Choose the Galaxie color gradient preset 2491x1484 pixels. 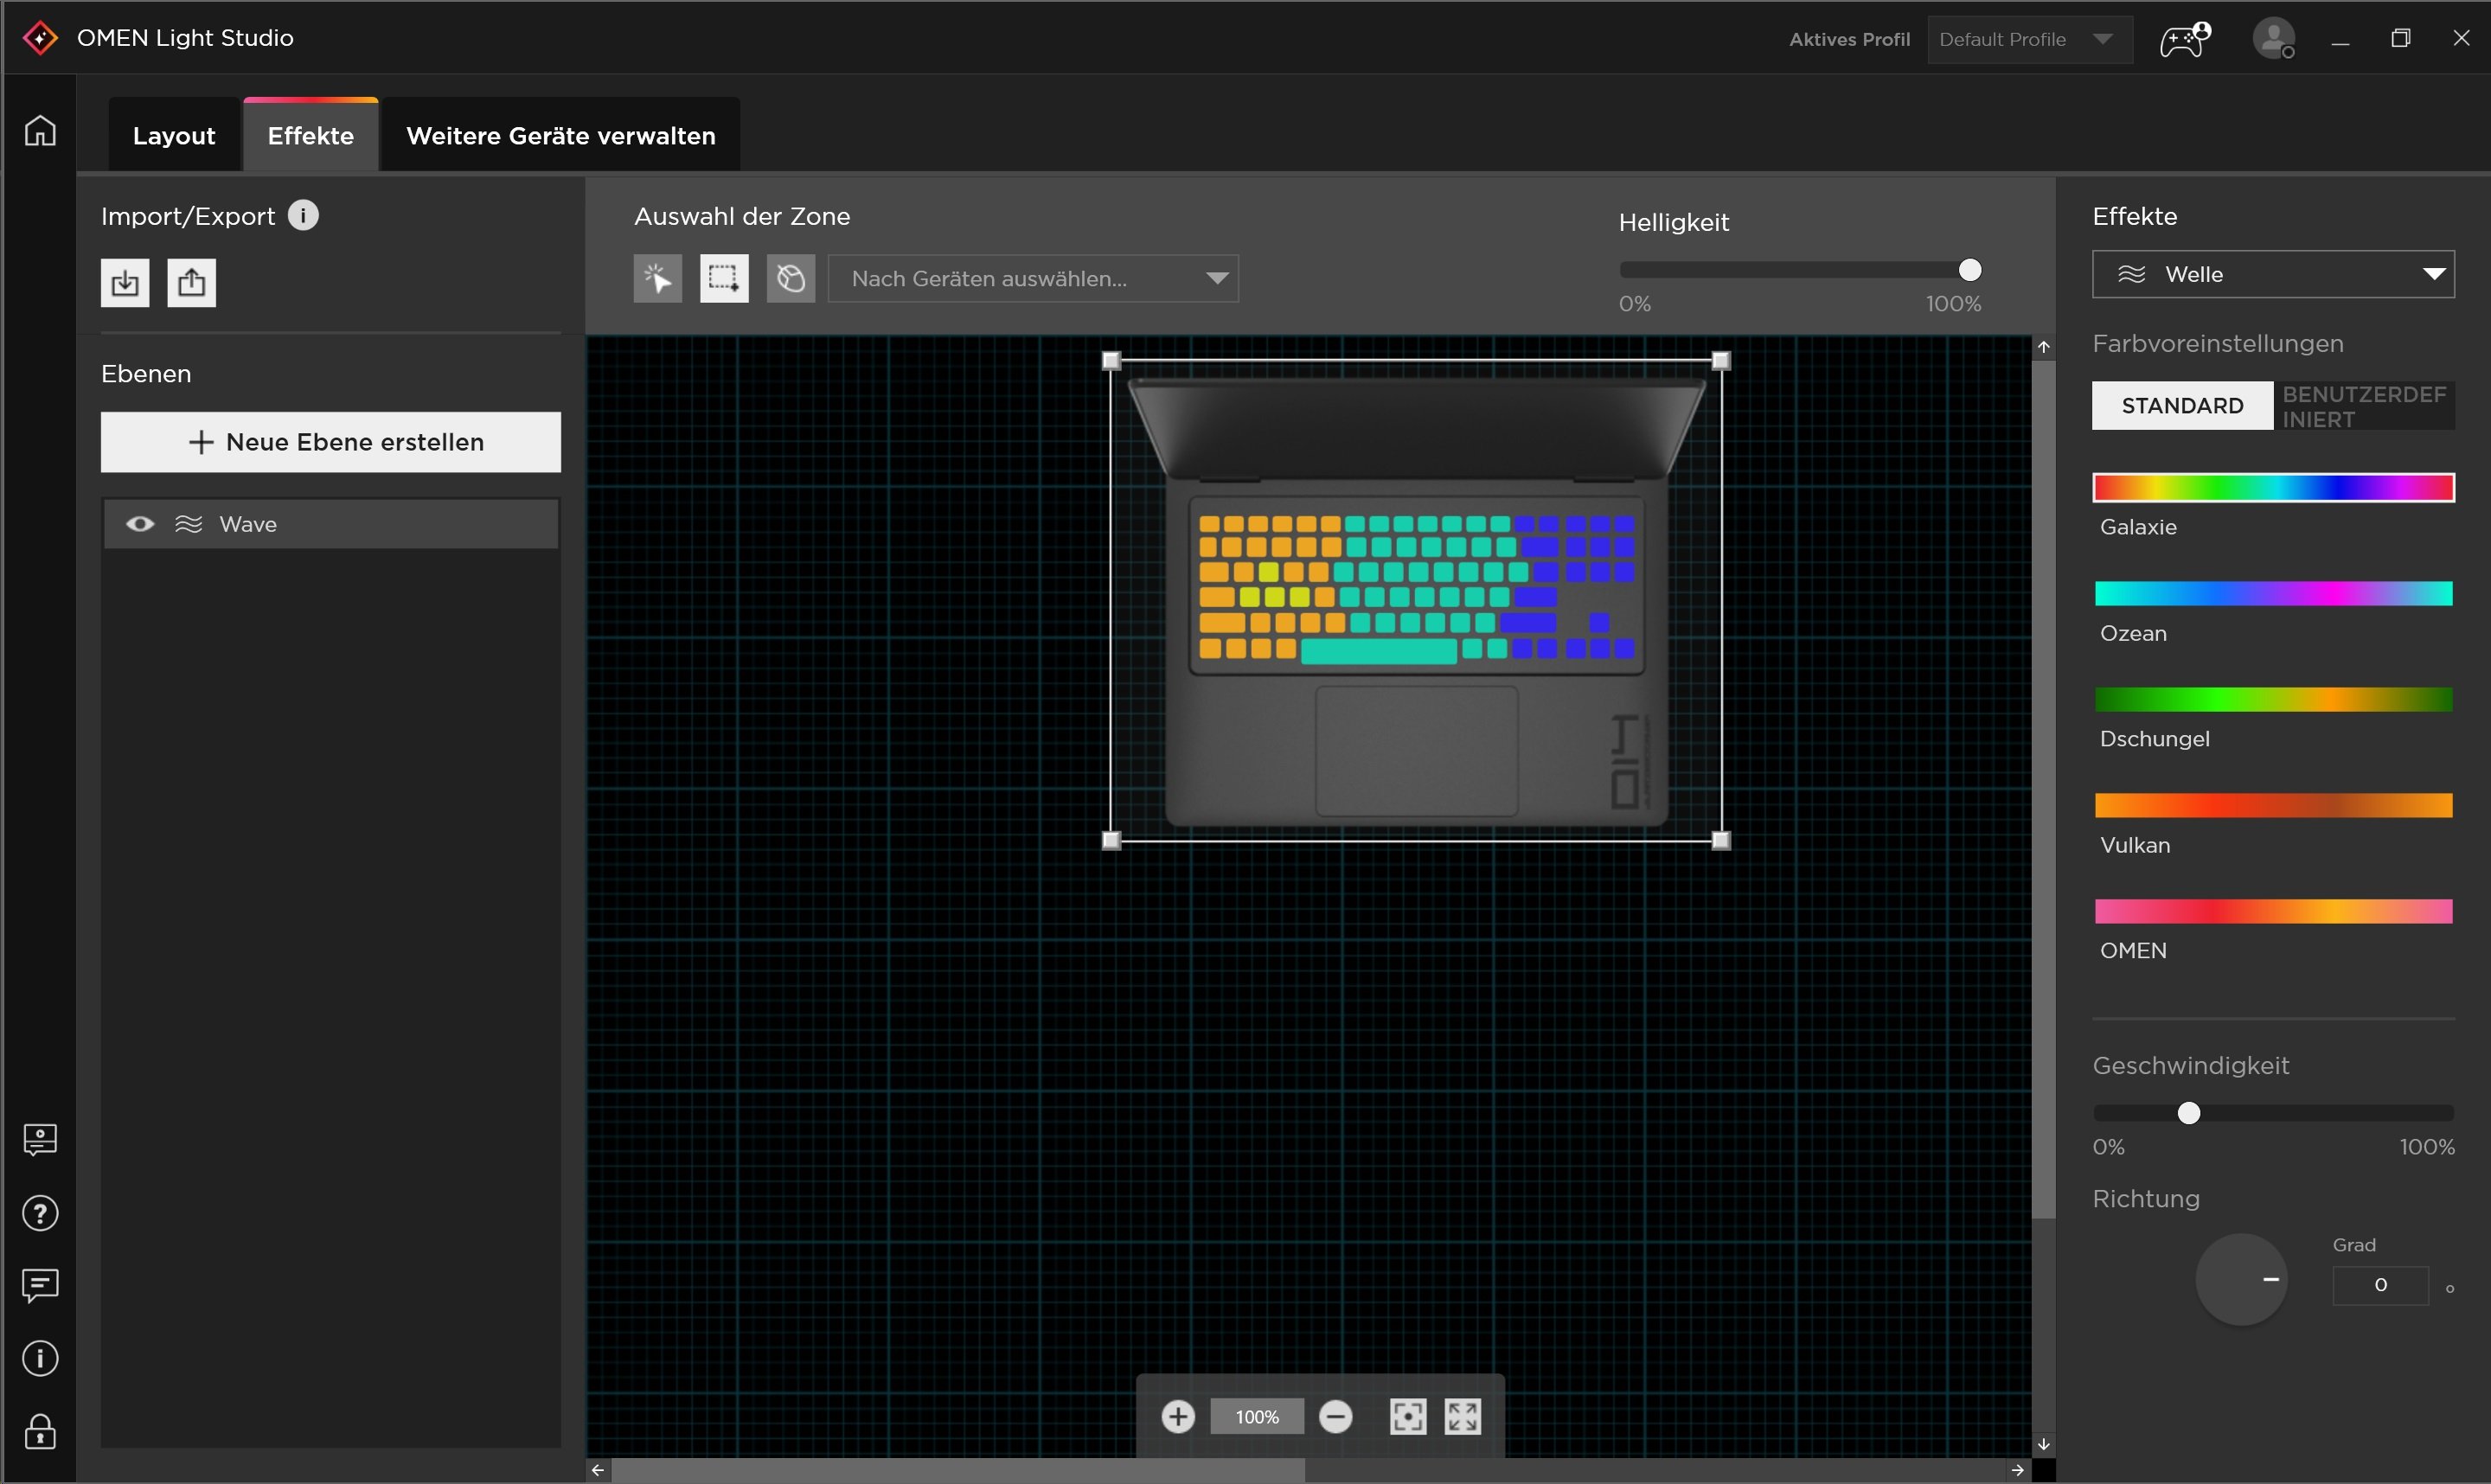pos(2272,488)
